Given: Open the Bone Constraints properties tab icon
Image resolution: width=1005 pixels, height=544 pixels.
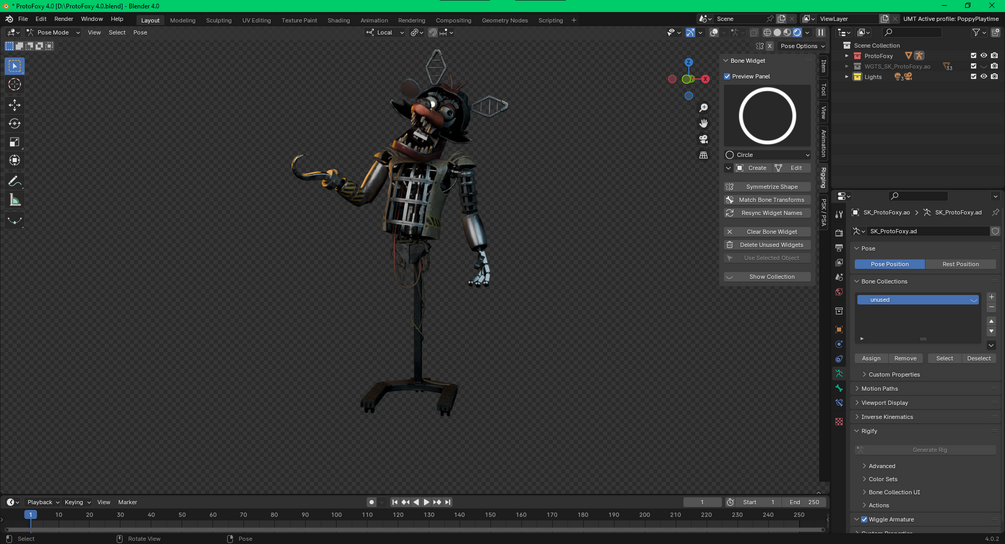Looking at the screenshot, I should (839, 403).
